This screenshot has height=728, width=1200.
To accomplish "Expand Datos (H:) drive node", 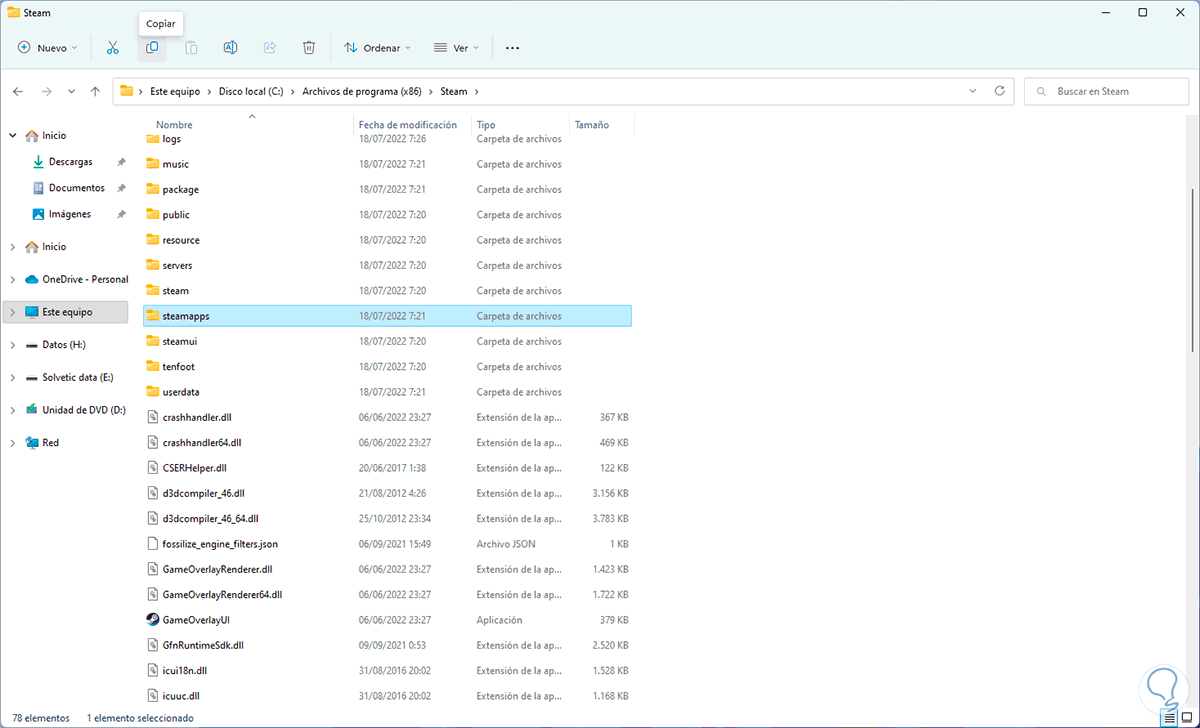I will click(13, 345).
